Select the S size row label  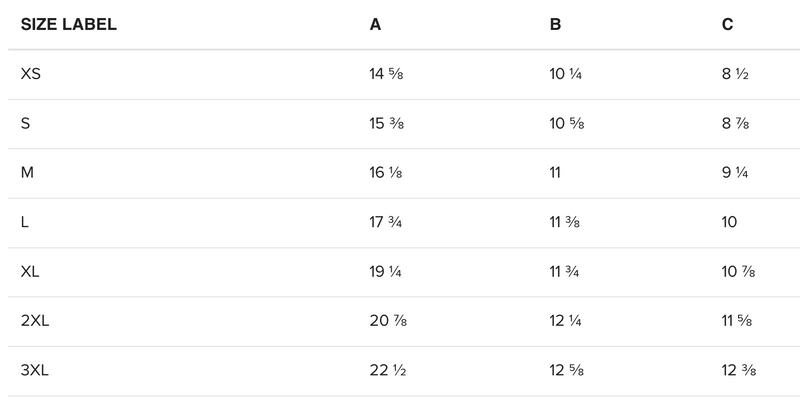(26, 124)
